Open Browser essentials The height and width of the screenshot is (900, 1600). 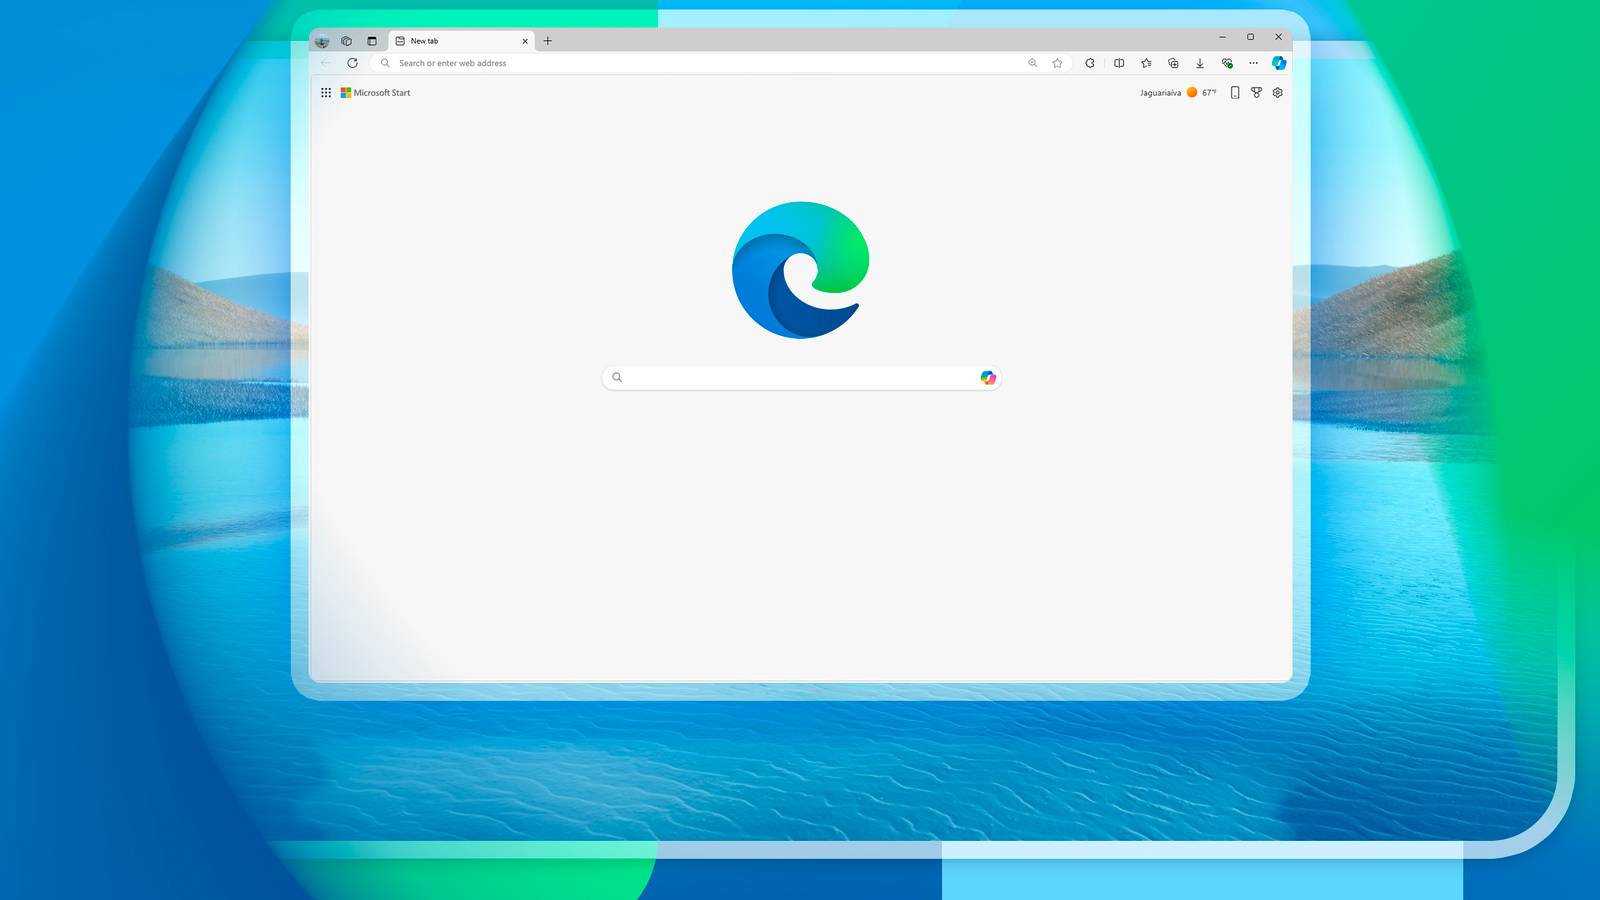(1227, 63)
